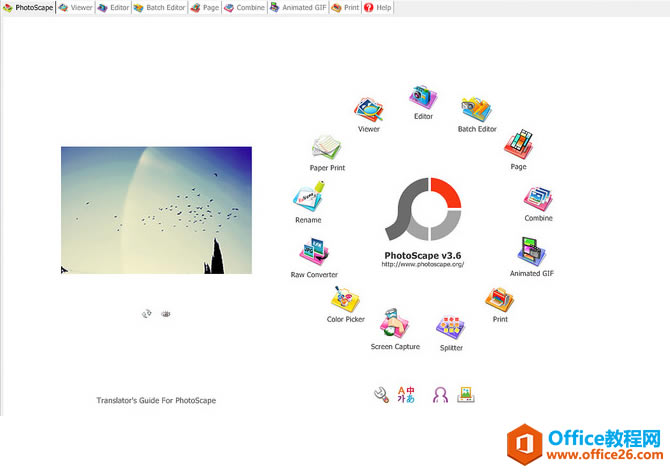The width and height of the screenshot is (670, 472).
Task: Switch to the Print tab
Action: pyautogui.click(x=346, y=8)
